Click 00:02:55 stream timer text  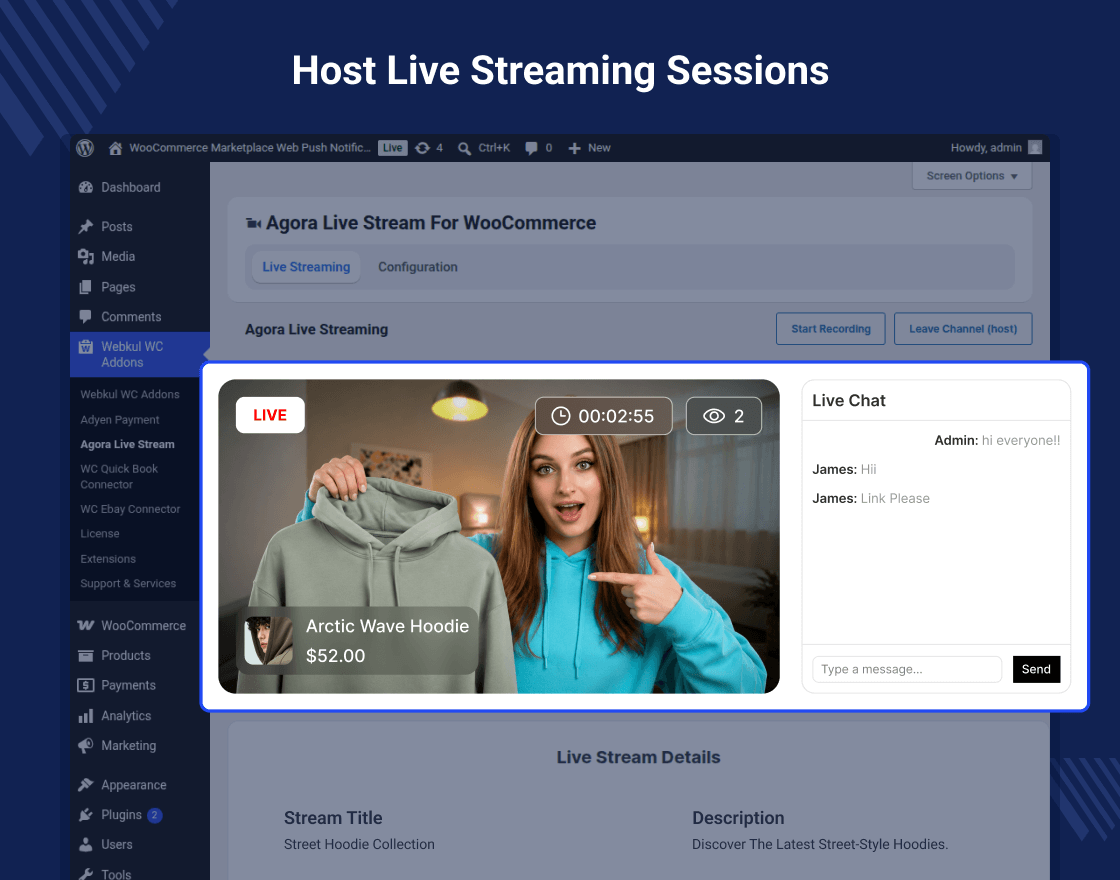coord(616,416)
